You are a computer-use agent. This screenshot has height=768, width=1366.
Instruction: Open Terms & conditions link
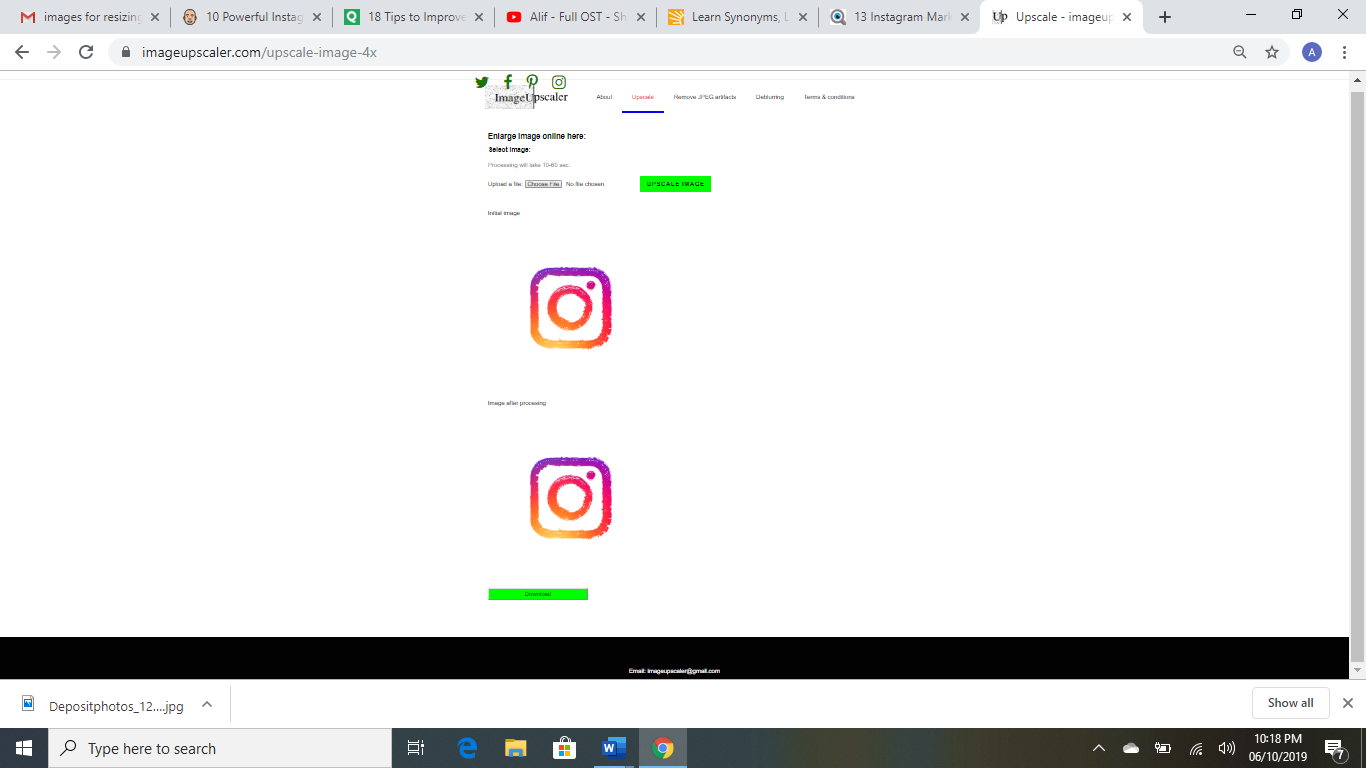pos(829,97)
